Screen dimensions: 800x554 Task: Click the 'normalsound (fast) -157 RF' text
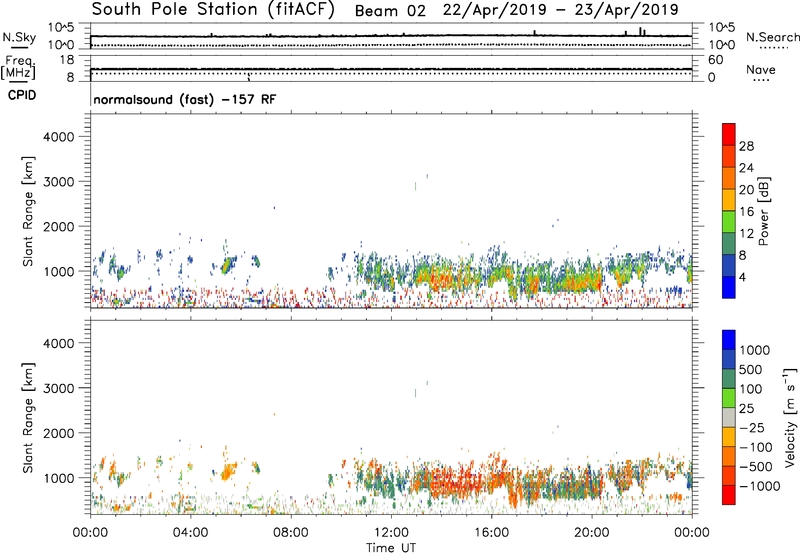(185, 99)
